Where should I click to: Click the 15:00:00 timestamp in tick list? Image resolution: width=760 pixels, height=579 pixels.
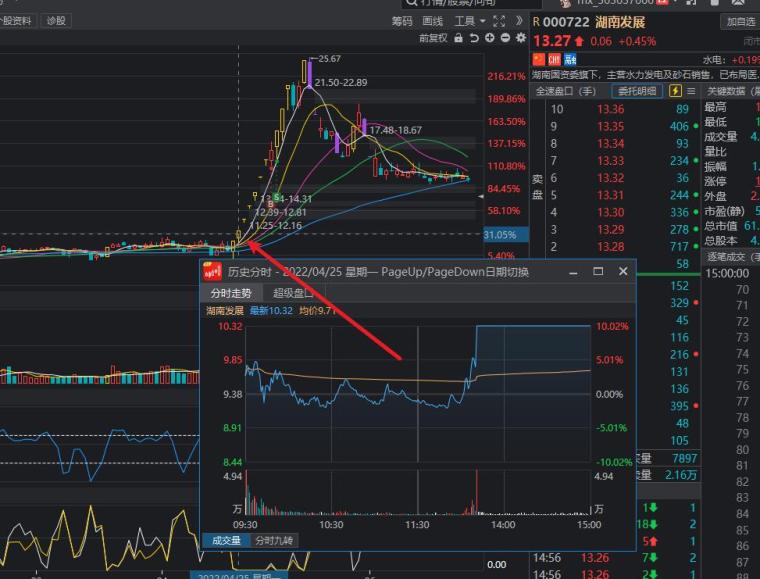727,273
